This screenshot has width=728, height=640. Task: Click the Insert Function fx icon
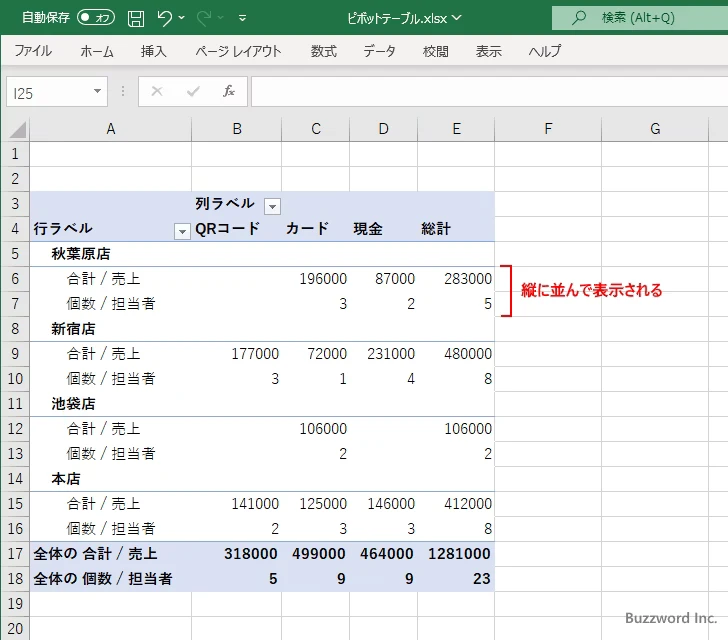pyautogui.click(x=228, y=92)
